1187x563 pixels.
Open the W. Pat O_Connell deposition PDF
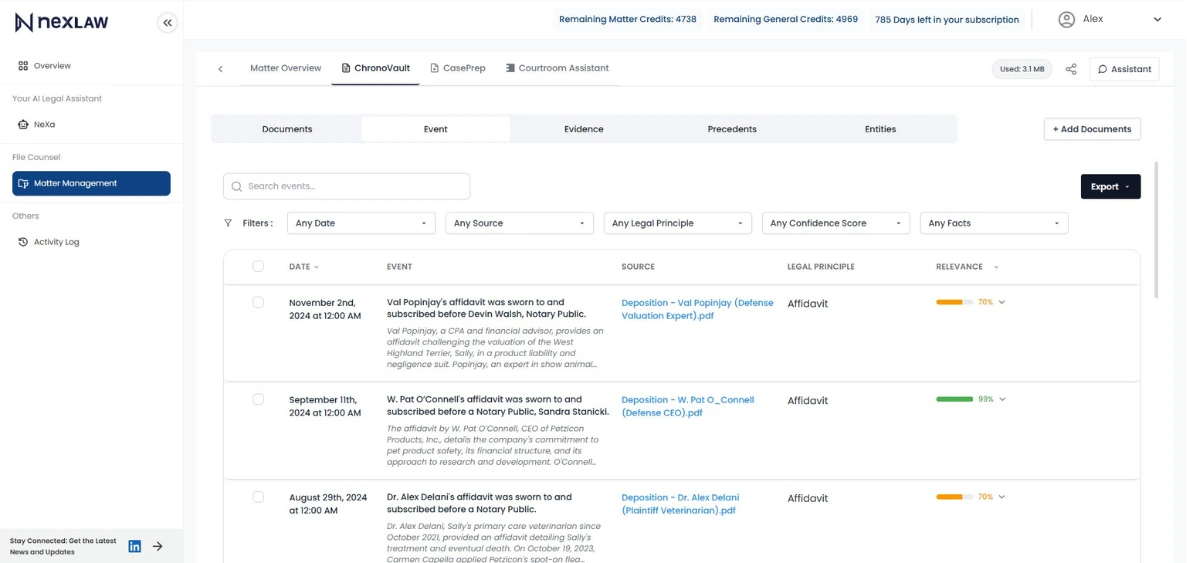point(687,406)
